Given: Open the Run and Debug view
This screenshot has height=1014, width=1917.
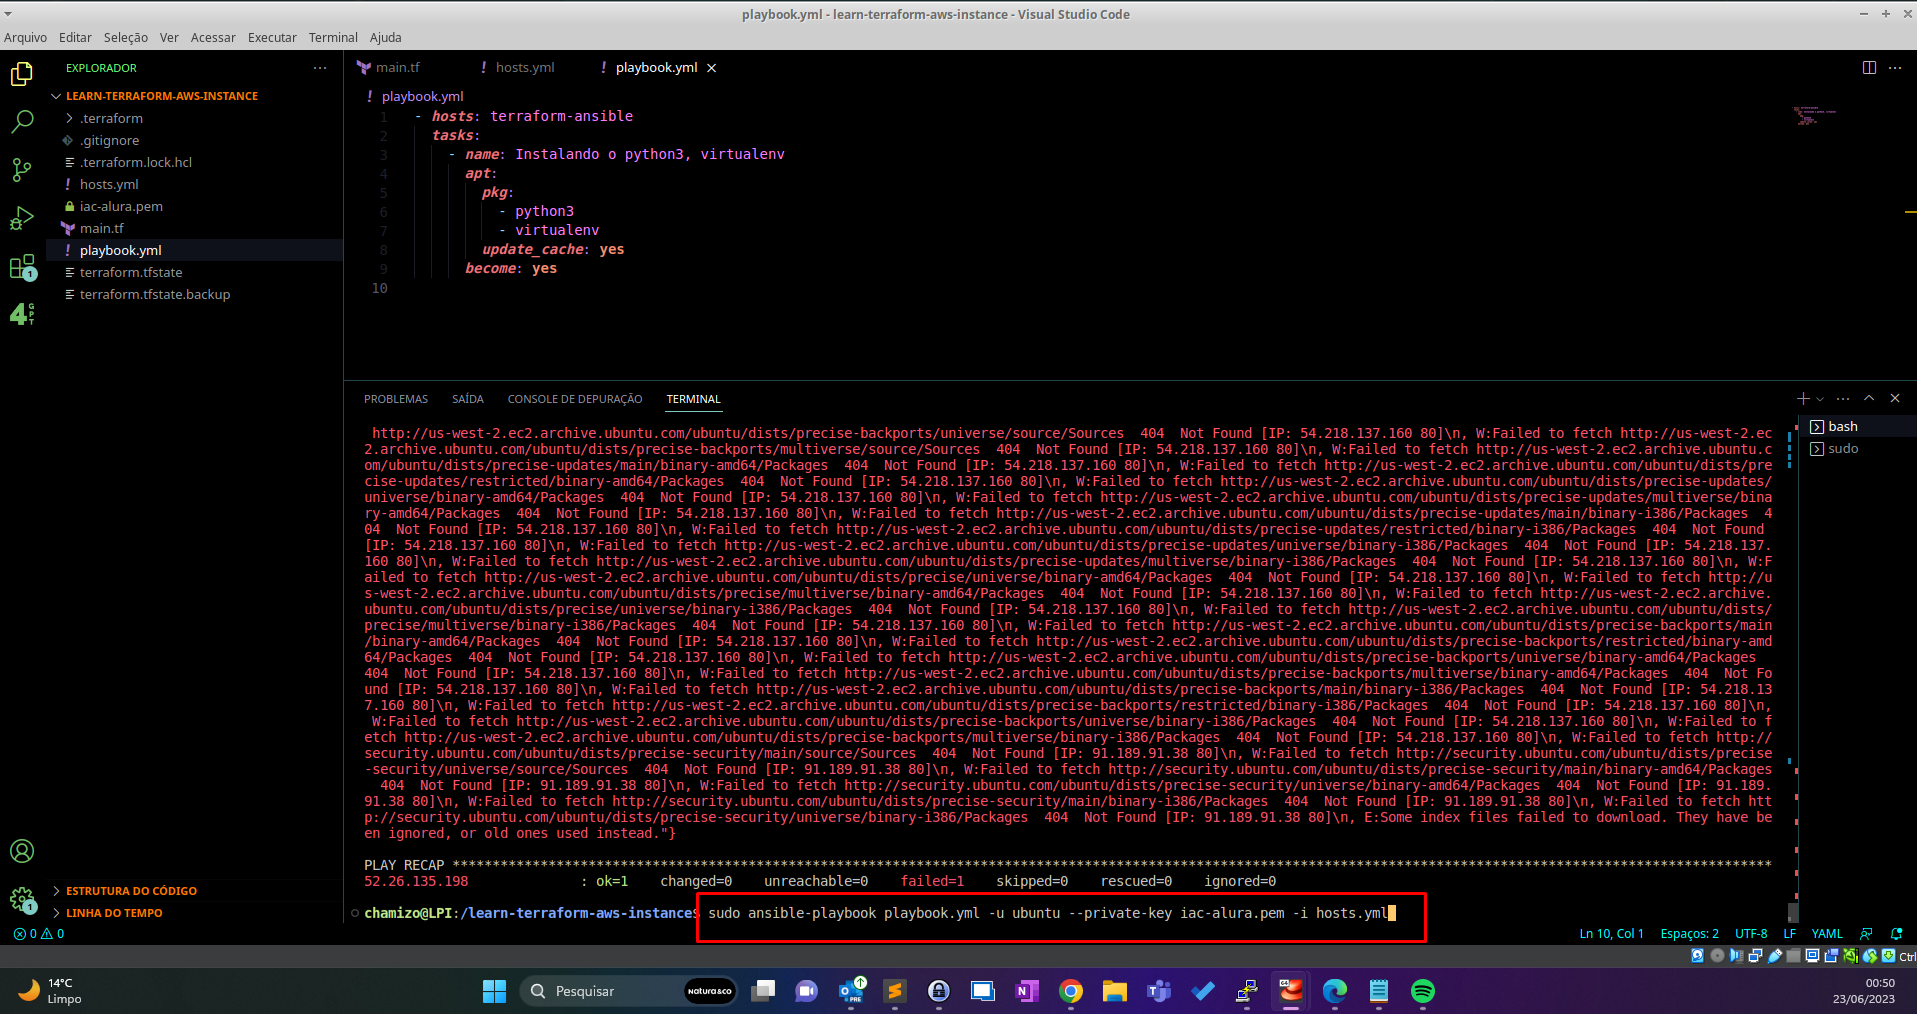Looking at the screenshot, I should coord(22,218).
